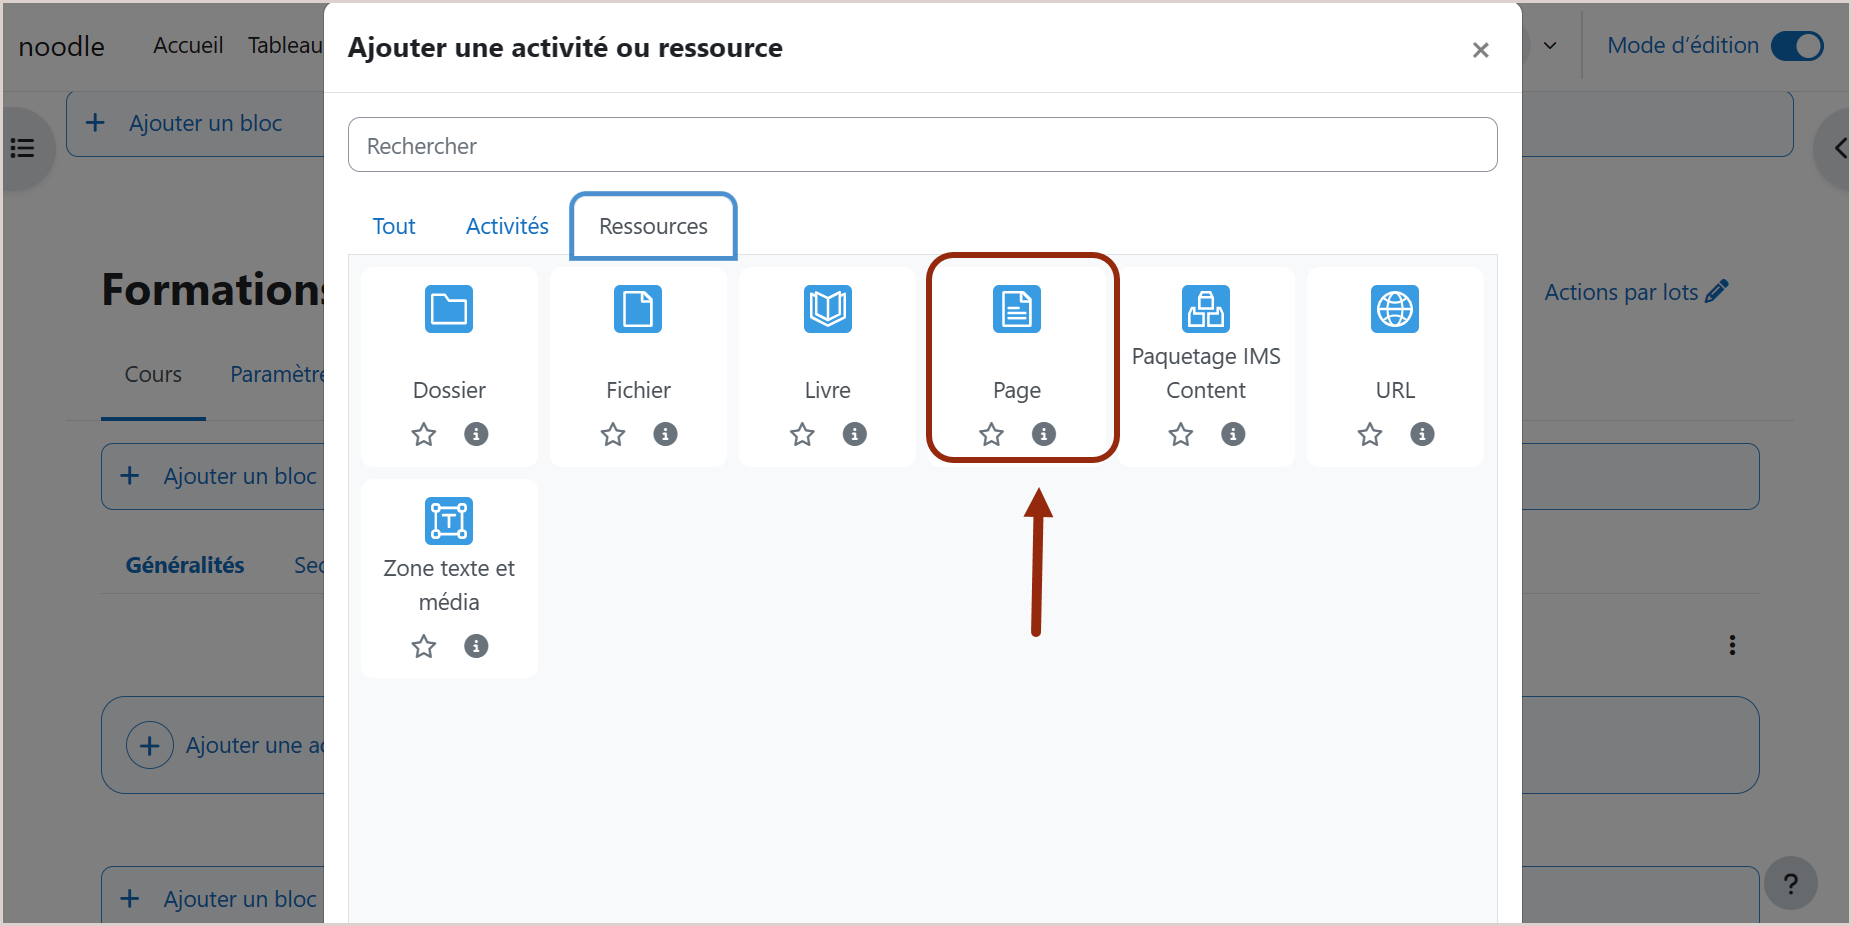Screen dimensions: 1852x926
Task: Choose the Dossier label text
Action: point(449,390)
